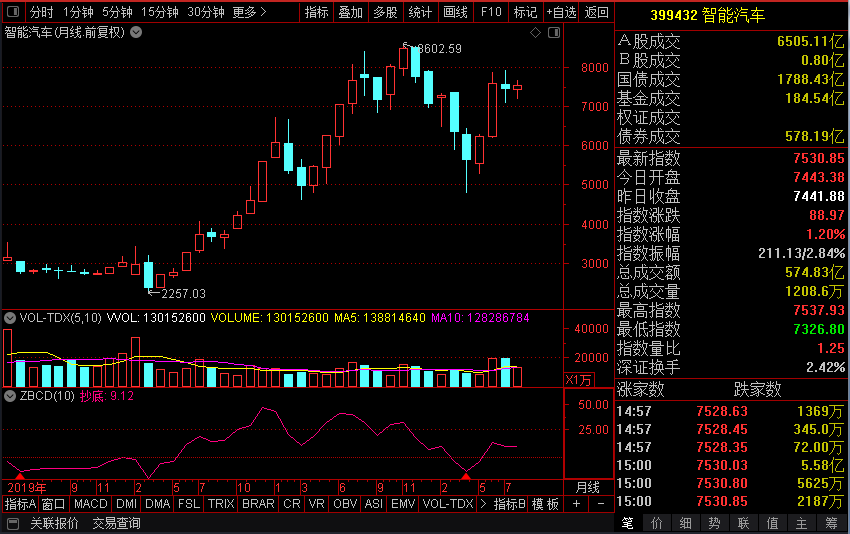
Task: Expand the ZBCD indicator dropdown arrow
Action: 9,396
